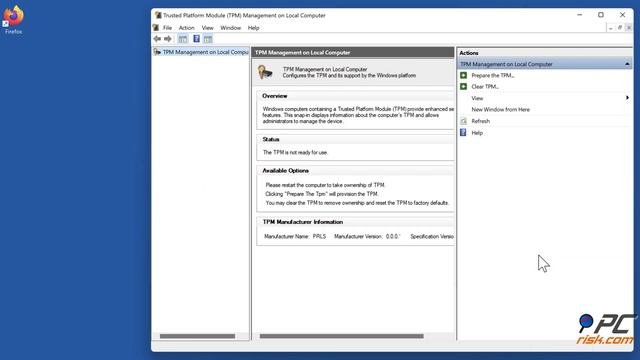The height and width of the screenshot is (360, 640).
Task: Click the MMC icon left of File menu
Action: (x=156, y=28)
